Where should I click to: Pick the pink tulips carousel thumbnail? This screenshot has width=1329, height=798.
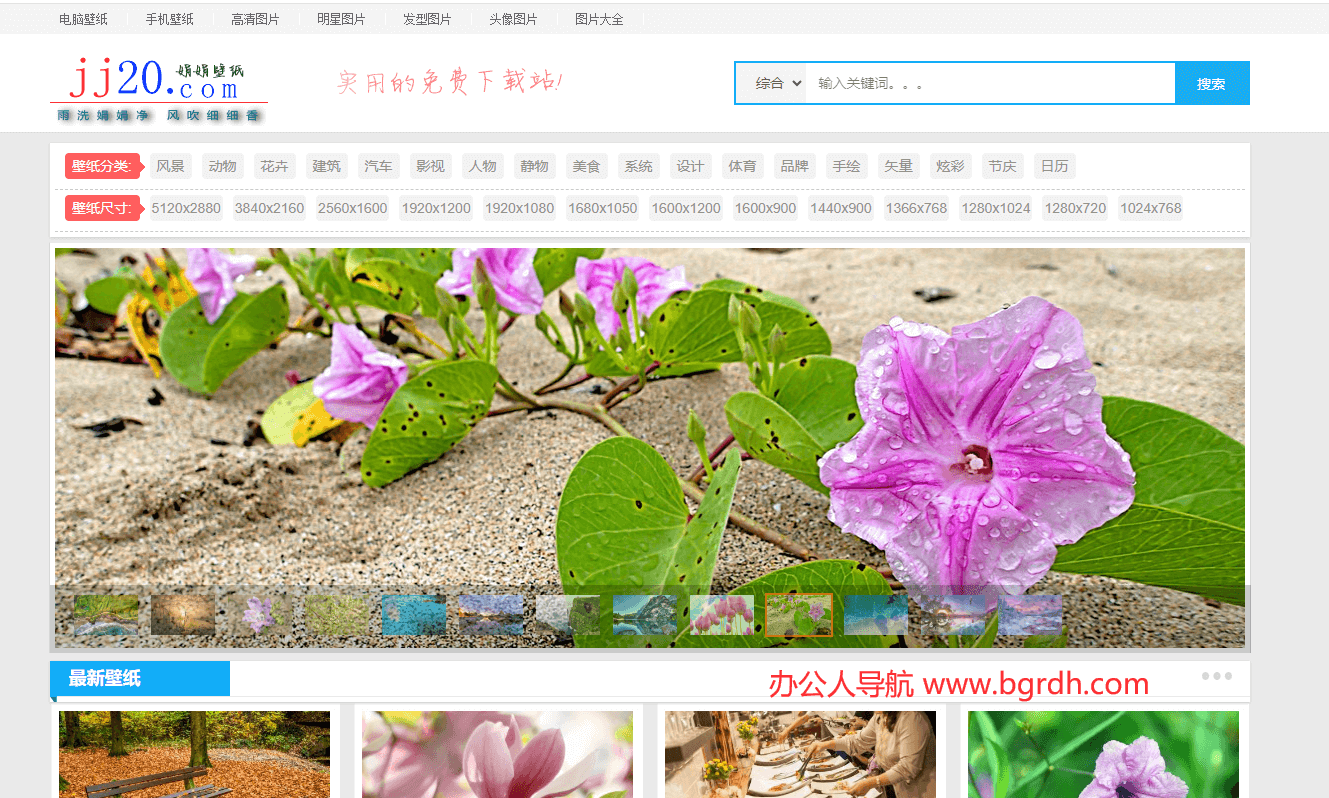click(x=722, y=615)
